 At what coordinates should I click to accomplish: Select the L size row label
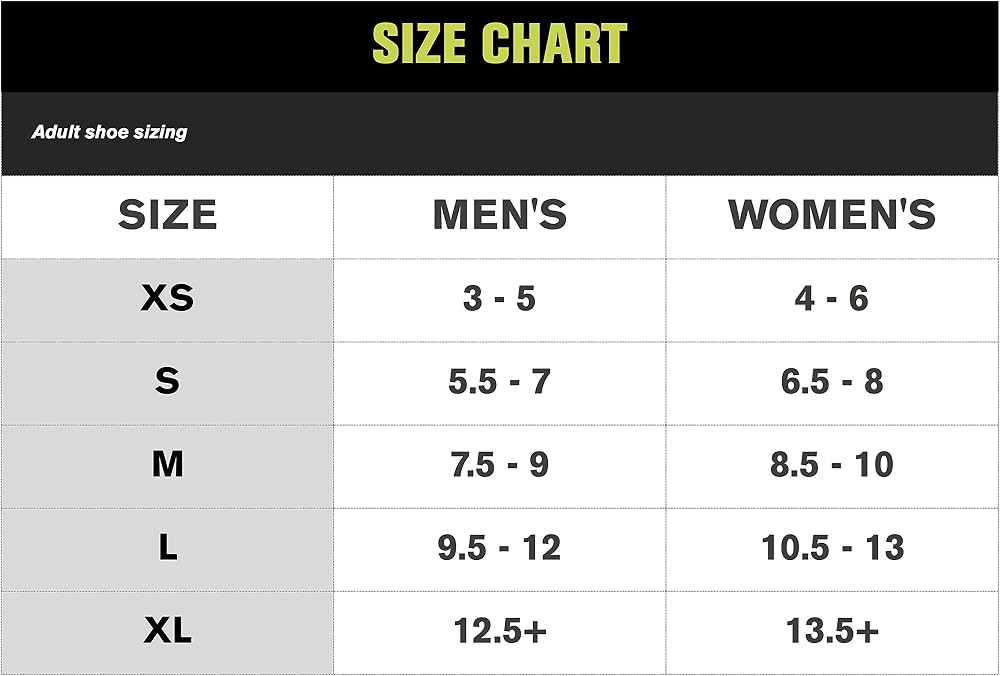168,547
